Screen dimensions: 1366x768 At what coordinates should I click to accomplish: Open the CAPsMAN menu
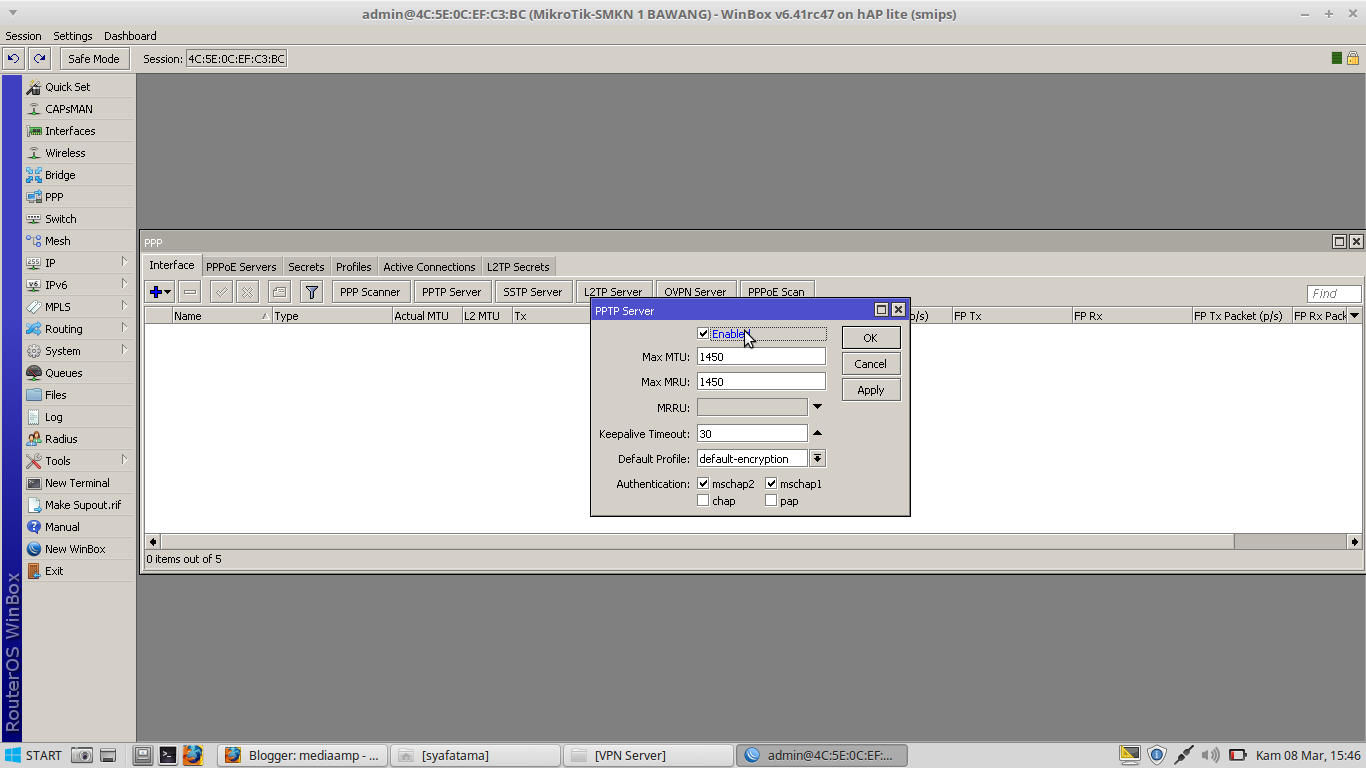coord(79,109)
